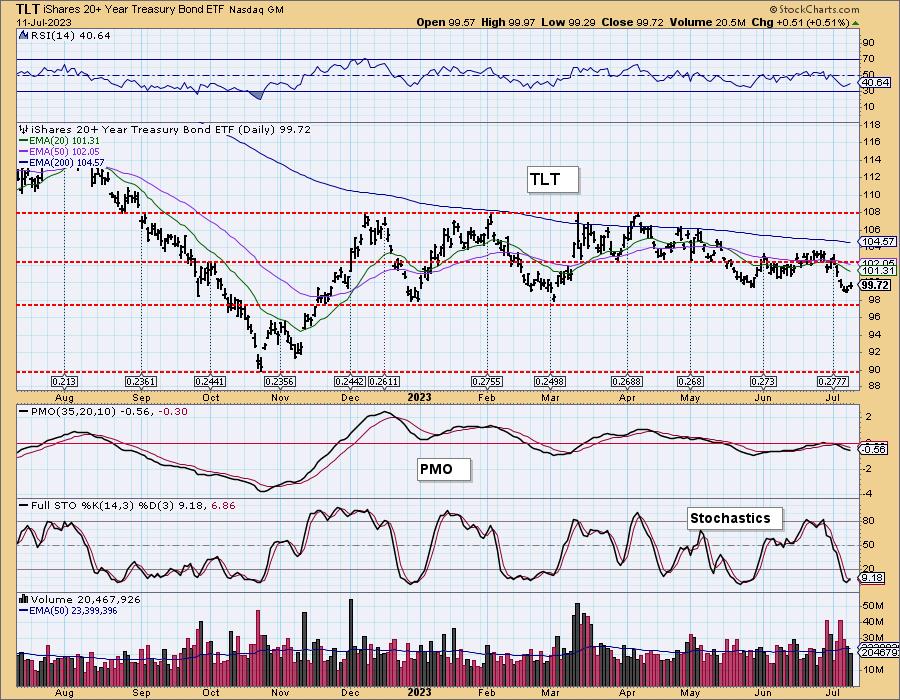Click the "Close 99.72" value
900x700 pixels.
pyautogui.click(x=633, y=22)
